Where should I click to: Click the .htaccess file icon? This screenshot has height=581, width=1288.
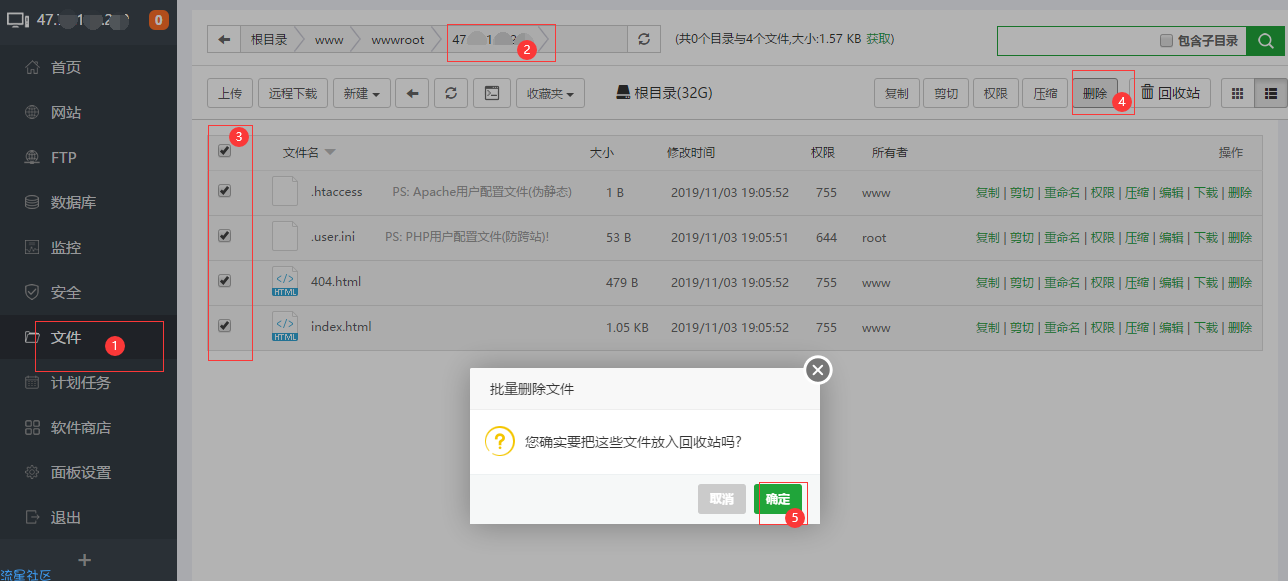click(x=285, y=191)
